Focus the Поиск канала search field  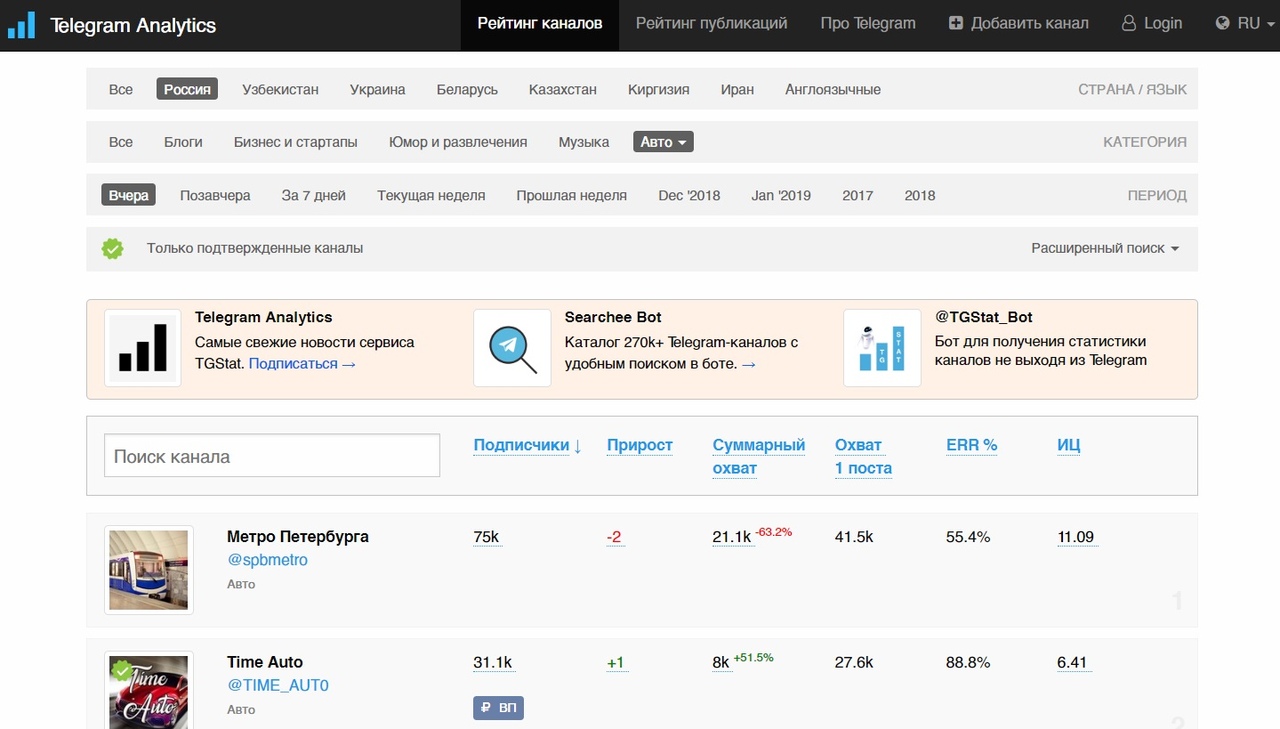(272, 456)
